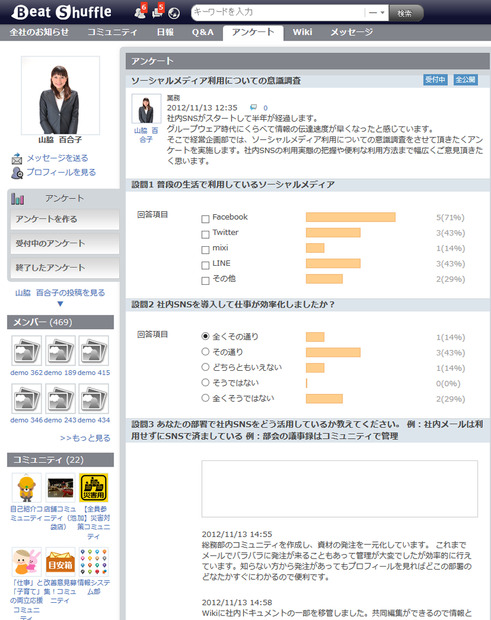Click the 全公開 visibility badge

(x=465, y=80)
